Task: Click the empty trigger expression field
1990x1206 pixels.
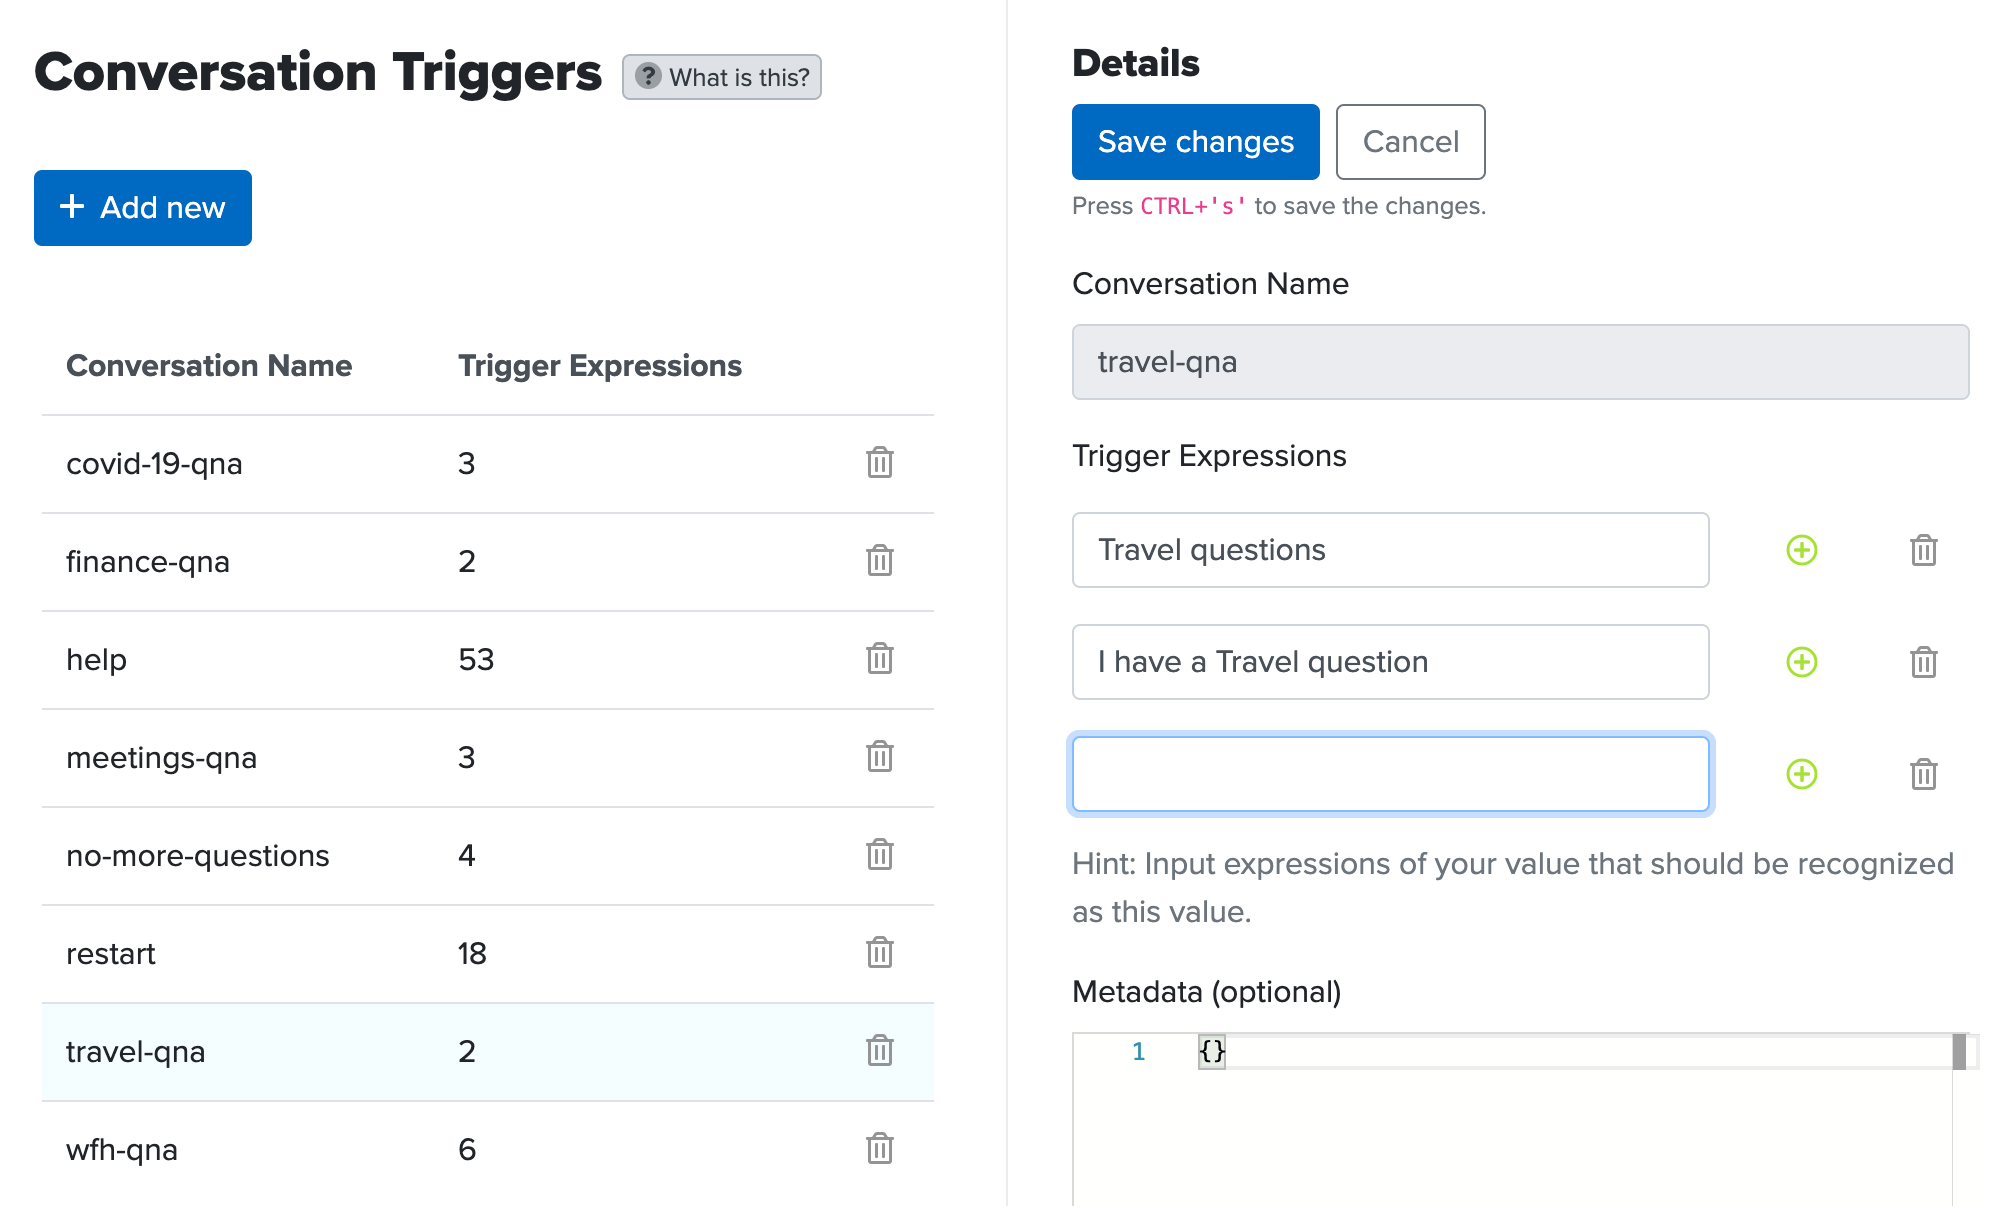Action: pos(1390,774)
